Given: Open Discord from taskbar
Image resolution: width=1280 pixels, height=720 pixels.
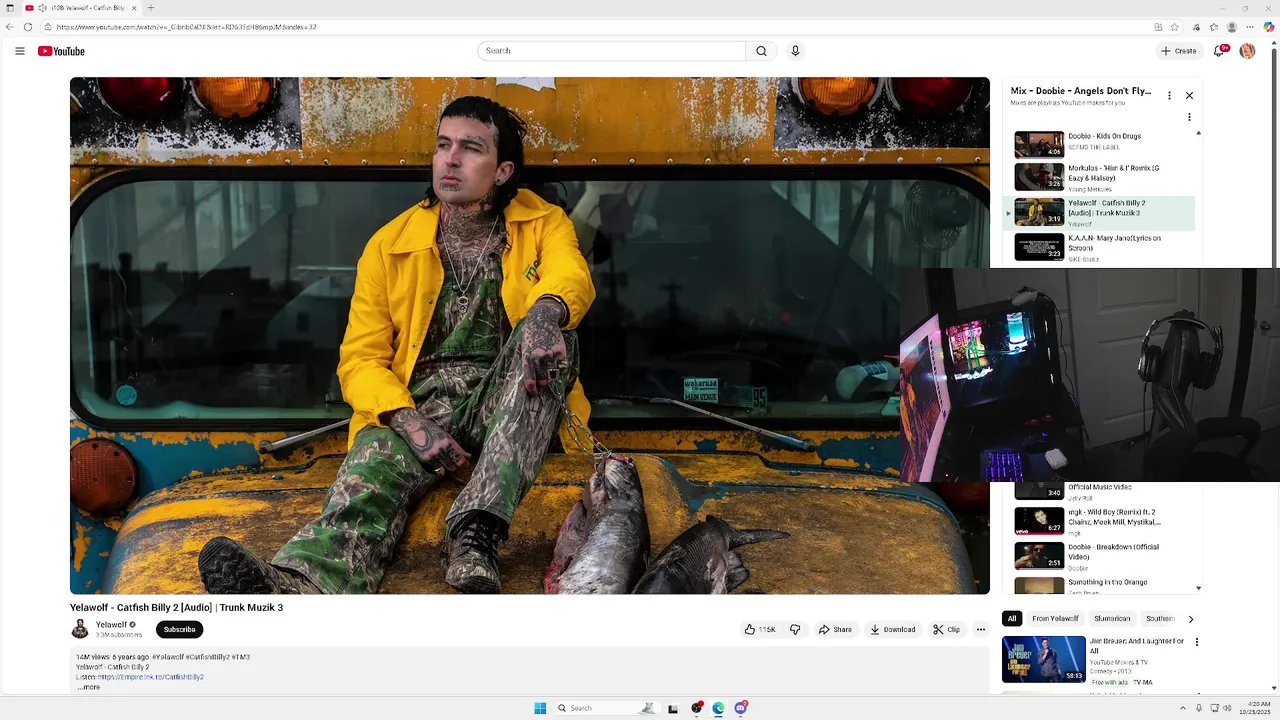Looking at the screenshot, I should (741, 708).
